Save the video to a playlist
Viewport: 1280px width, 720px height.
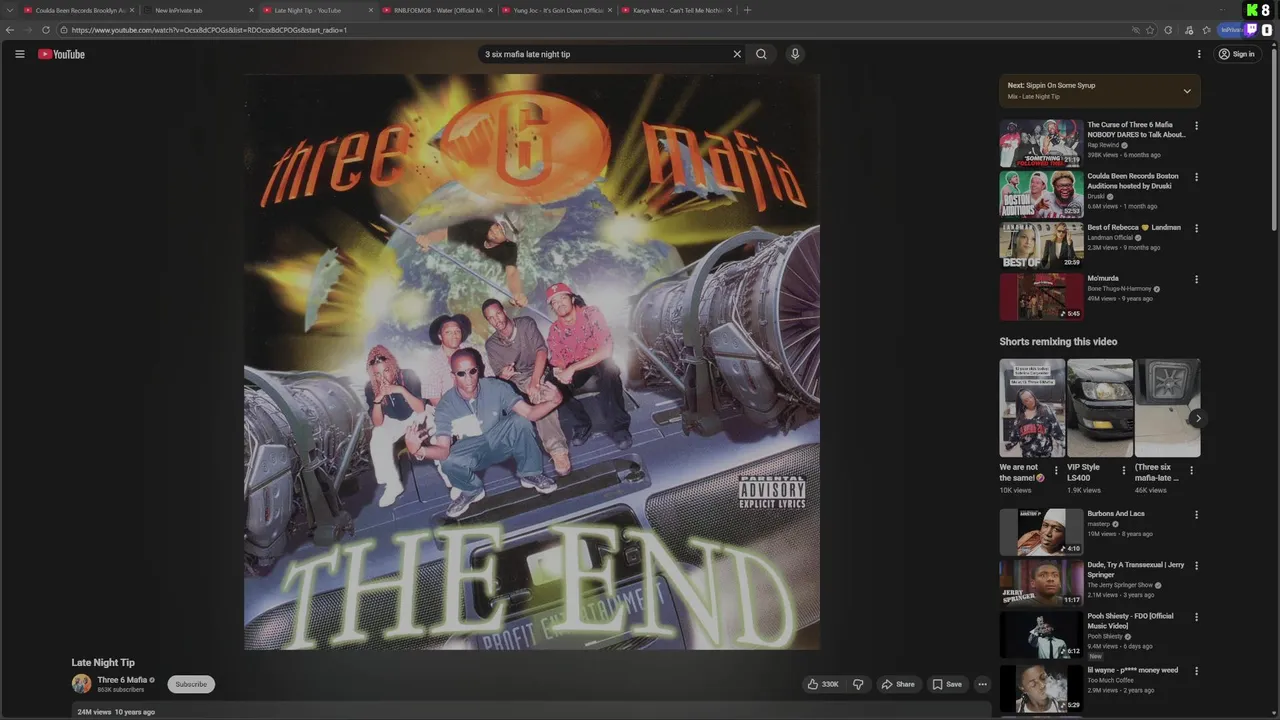point(946,684)
